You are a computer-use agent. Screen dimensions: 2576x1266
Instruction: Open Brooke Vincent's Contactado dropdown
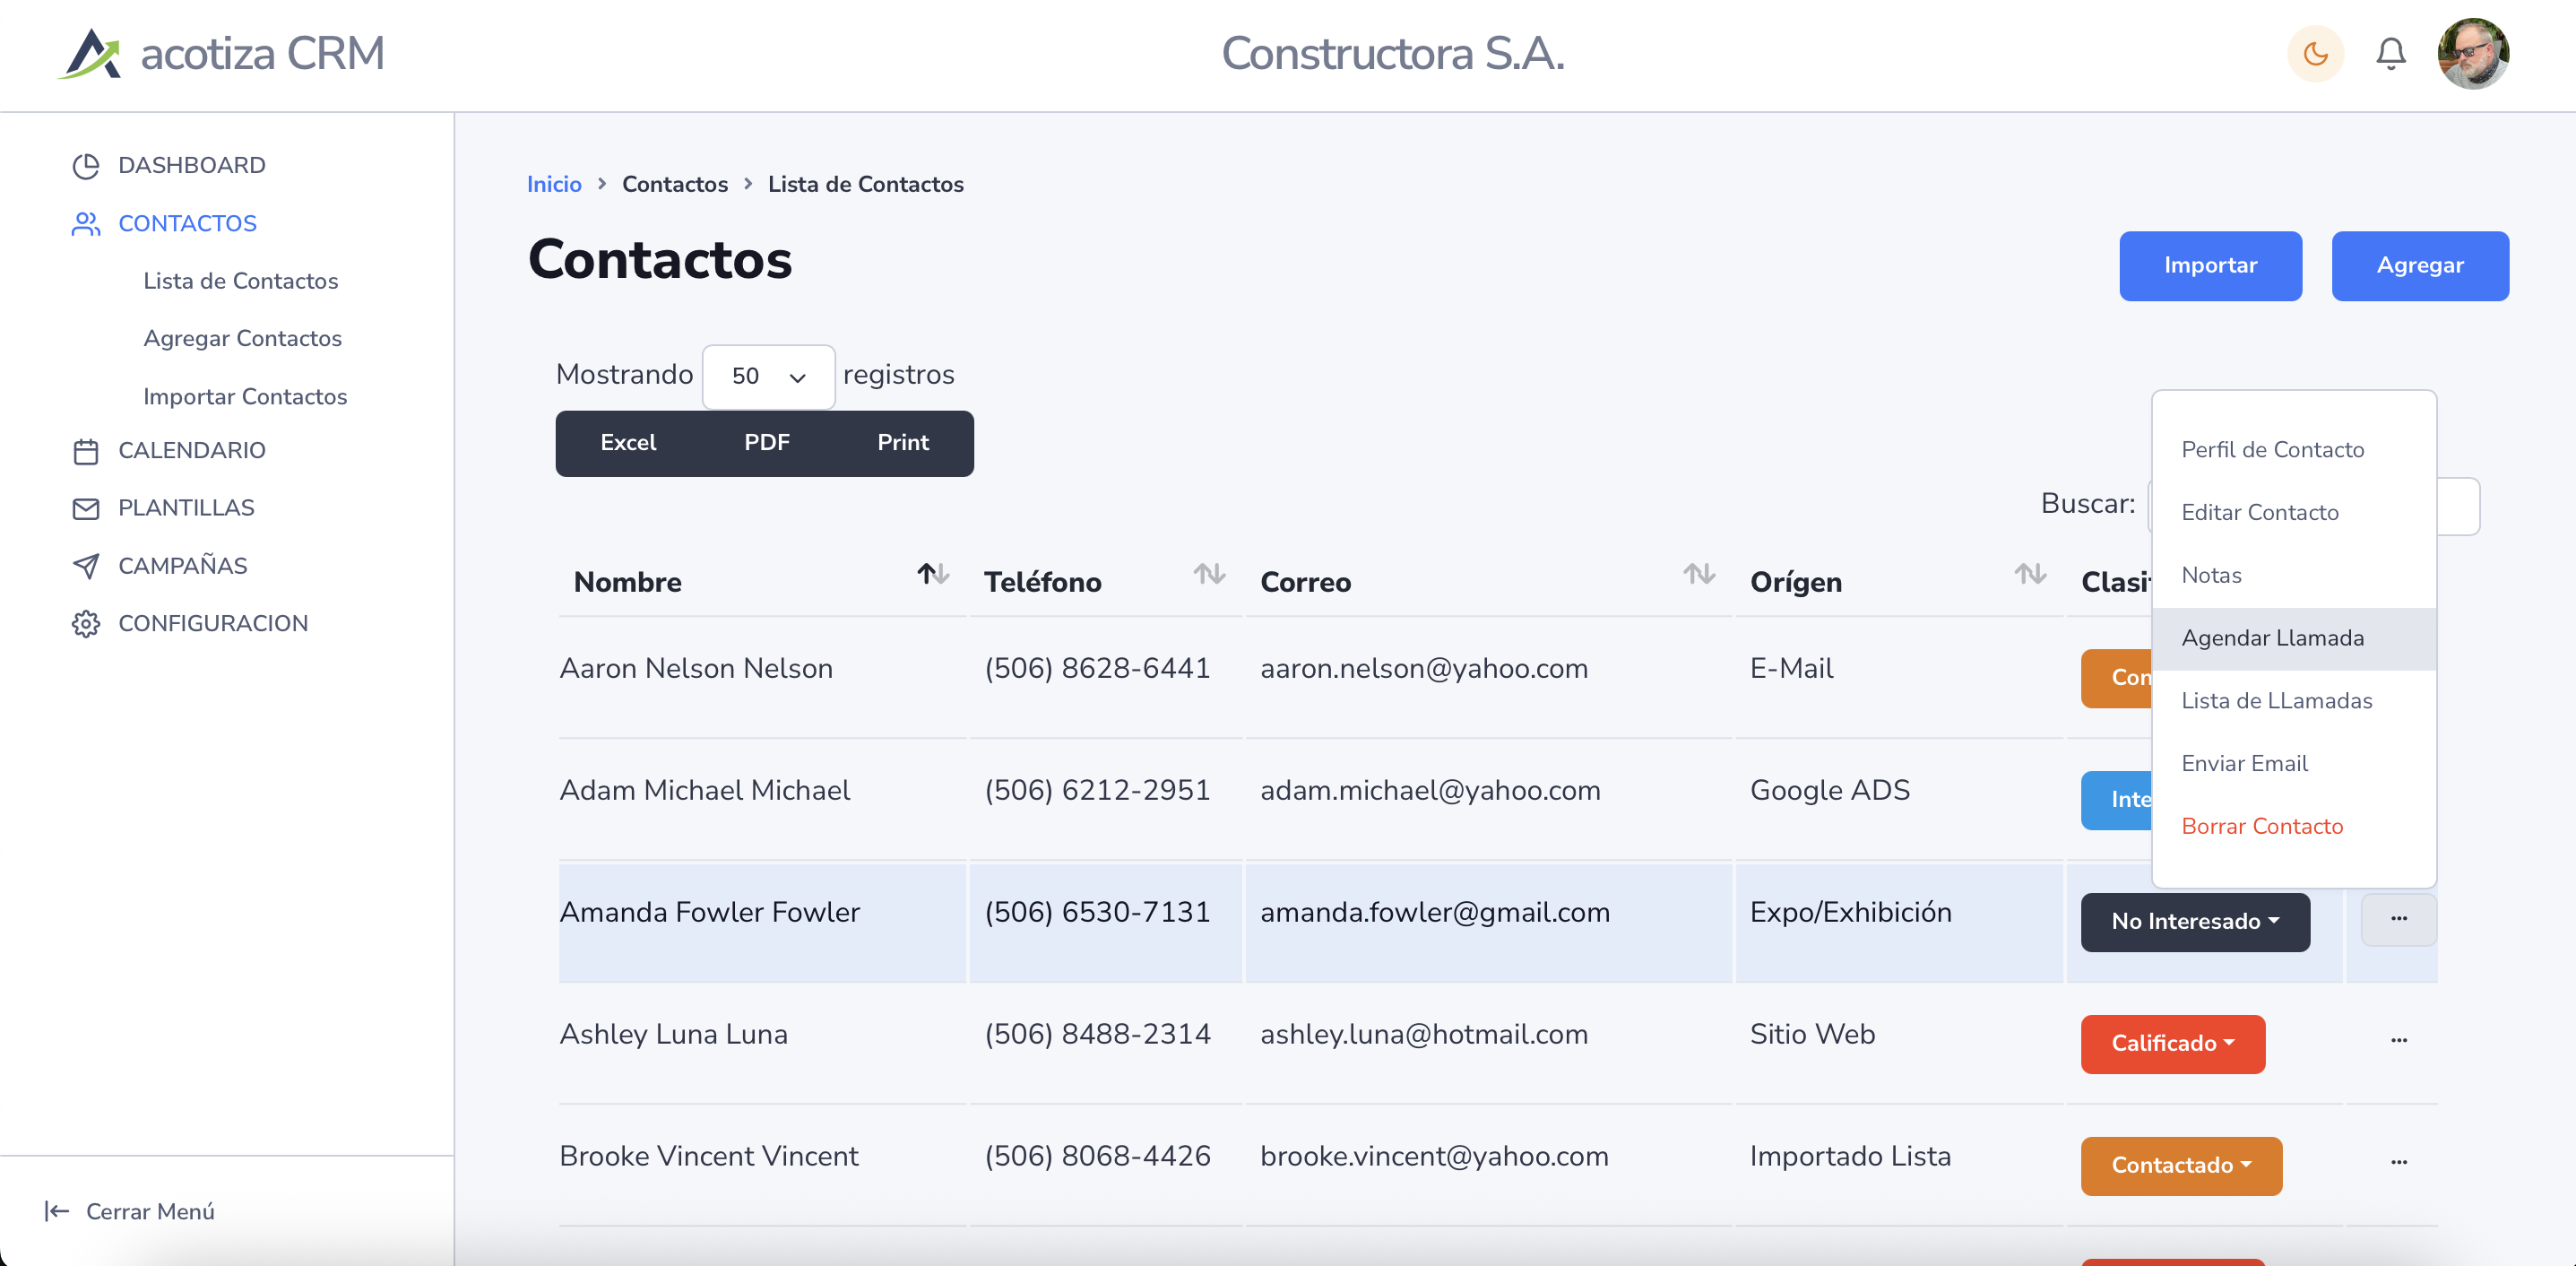pyautogui.click(x=2180, y=1165)
